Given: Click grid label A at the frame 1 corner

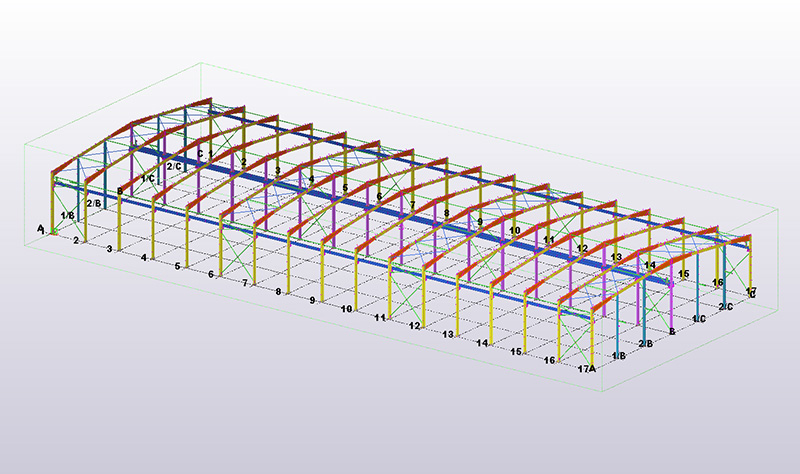Looking at the screenshot, I should pos(40,229).
